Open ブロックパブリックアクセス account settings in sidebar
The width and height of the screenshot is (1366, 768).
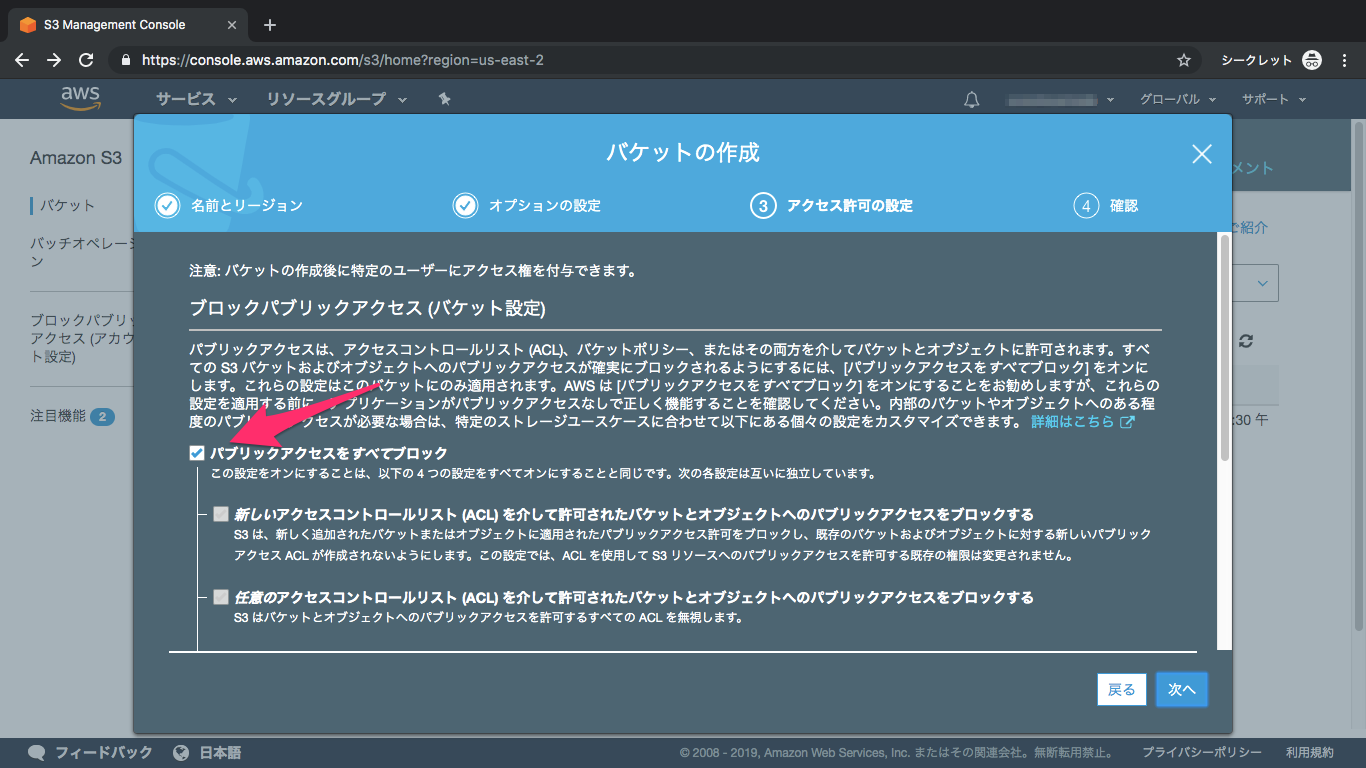point(82,339)
